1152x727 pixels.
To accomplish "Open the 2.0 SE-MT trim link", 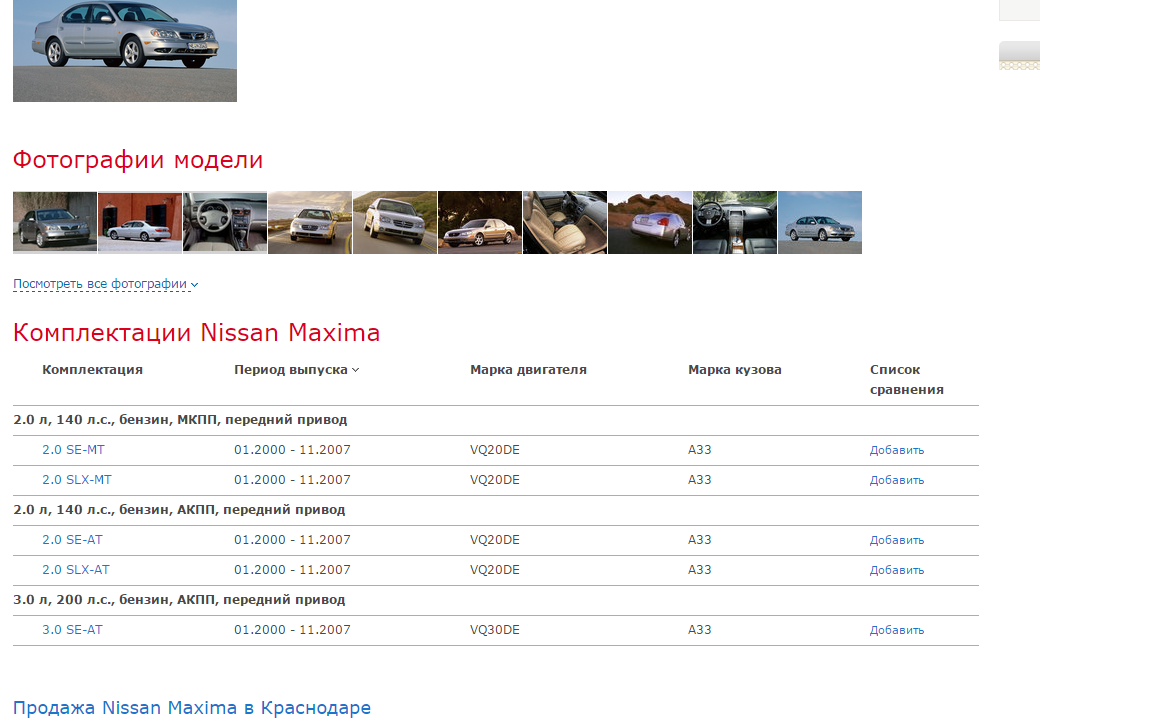I will point(73,449).
